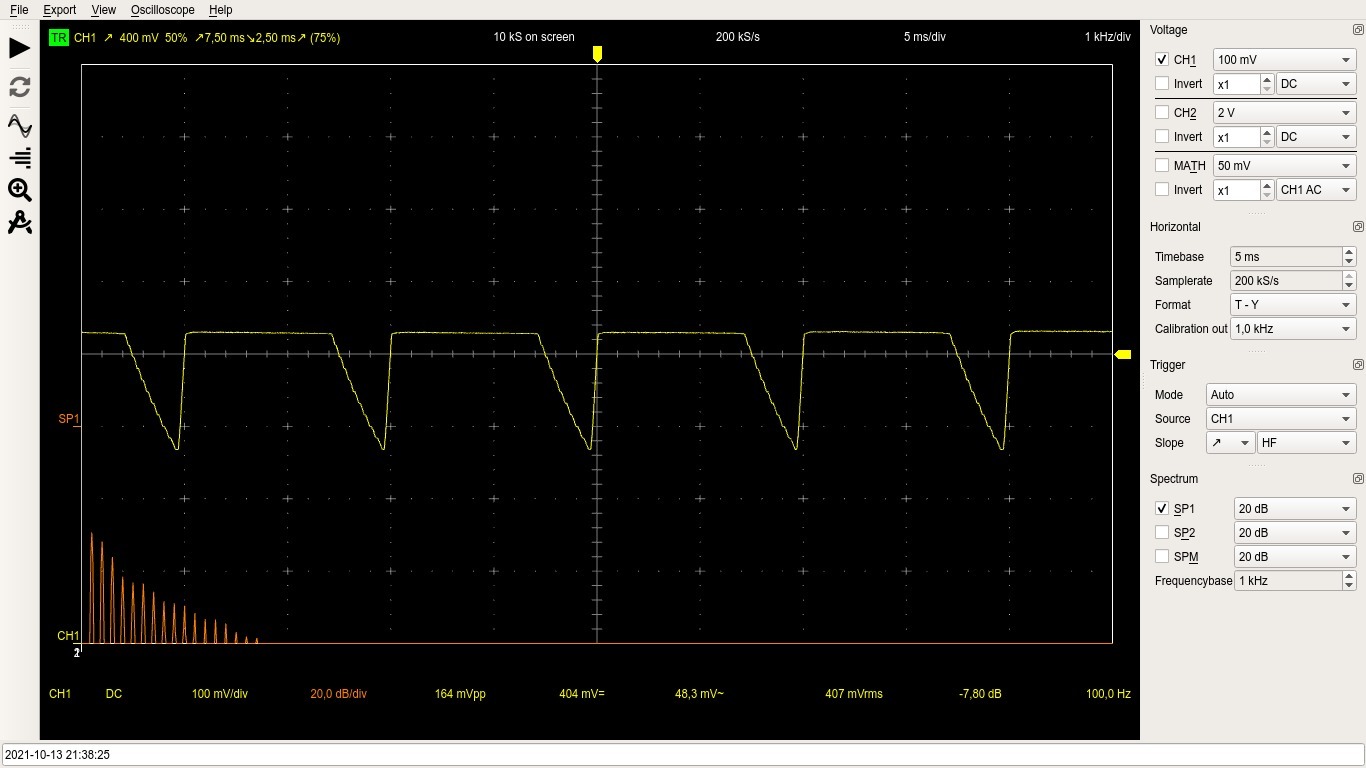Toggle the Invert checkbox under CH2
Viewport: 1366px width, 768px height.
click(1161, 137)
